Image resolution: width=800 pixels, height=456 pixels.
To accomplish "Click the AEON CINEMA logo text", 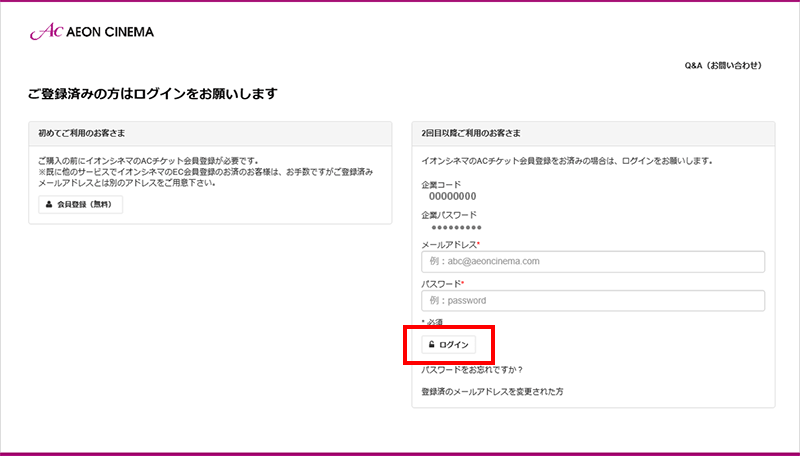I will (x=110, y=32).
